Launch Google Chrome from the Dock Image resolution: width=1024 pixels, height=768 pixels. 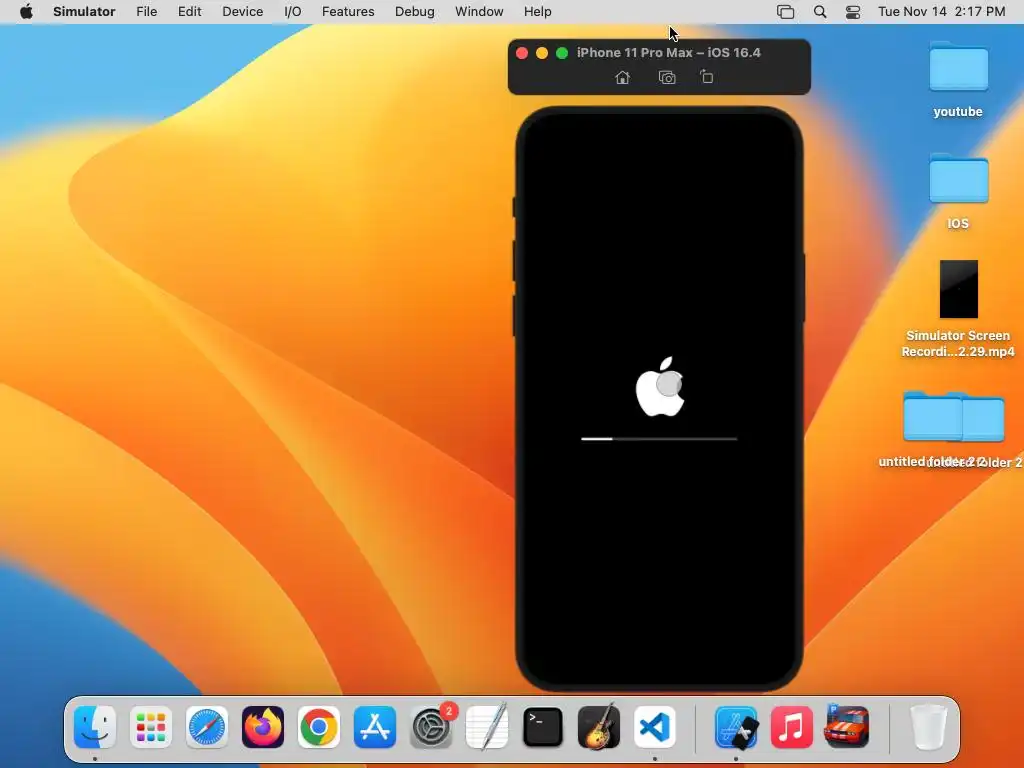(x=319, y=727)
